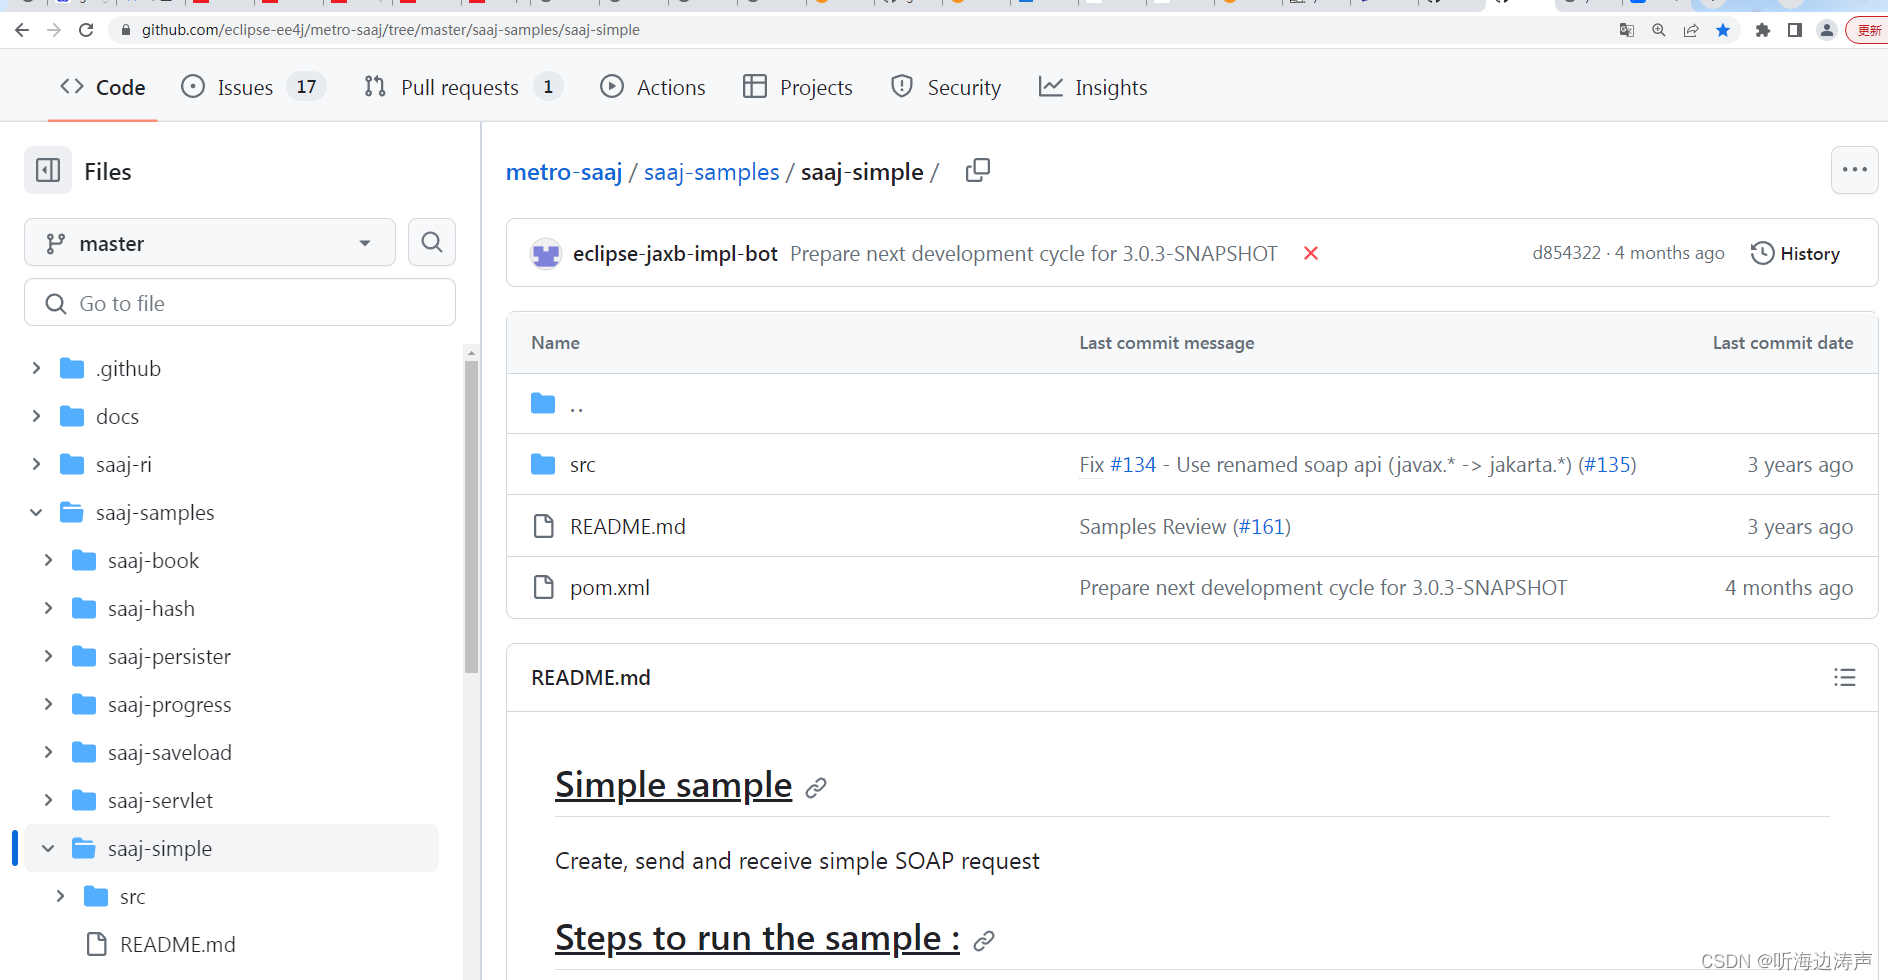Viewport: 1888px width, 980px height.
Task: Expand the saaj-hash folder chevron
Action: click(x=48, y=608)
